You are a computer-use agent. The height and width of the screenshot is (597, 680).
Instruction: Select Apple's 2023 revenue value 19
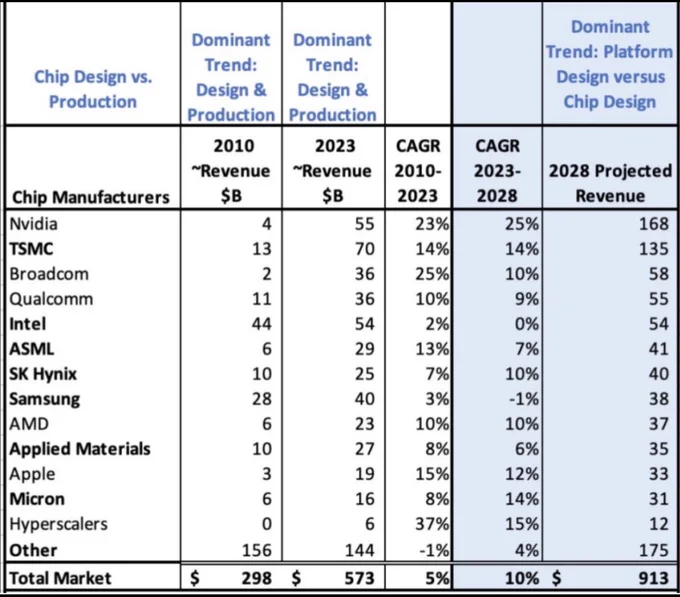pos(364,474)
